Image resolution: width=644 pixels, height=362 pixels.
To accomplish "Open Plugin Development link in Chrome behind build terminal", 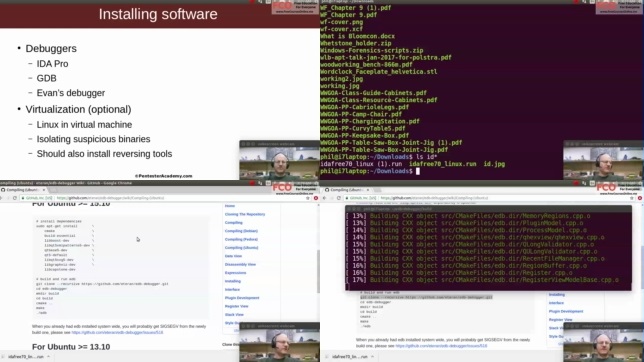I will [566, 311].
